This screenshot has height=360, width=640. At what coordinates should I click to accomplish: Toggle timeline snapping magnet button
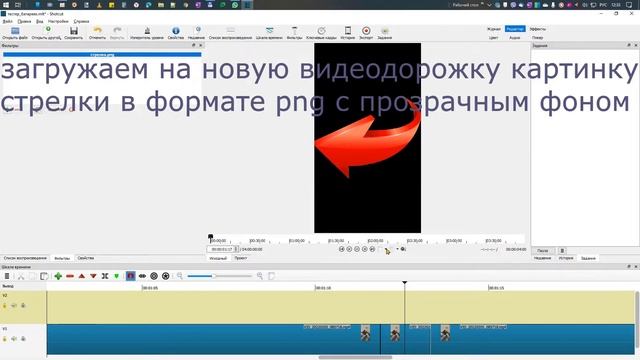[x=131, y=276]
